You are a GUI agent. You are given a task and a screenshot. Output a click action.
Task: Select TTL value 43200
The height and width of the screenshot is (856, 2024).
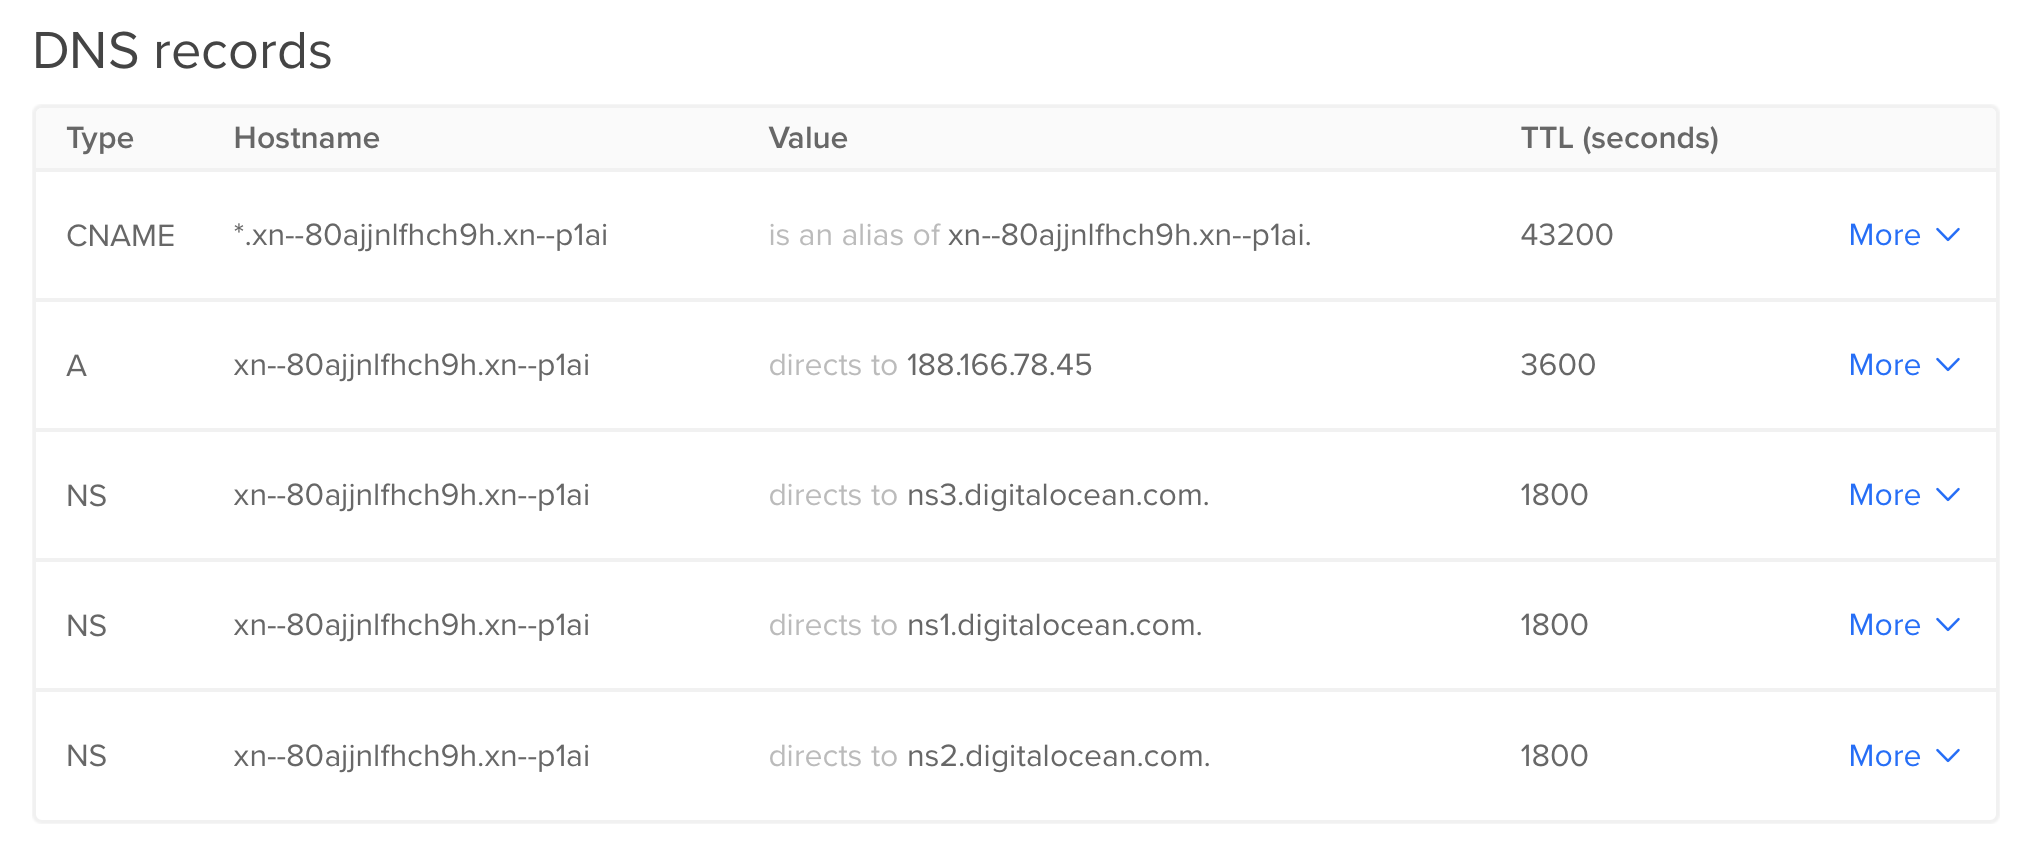(x=1566, y=235)
